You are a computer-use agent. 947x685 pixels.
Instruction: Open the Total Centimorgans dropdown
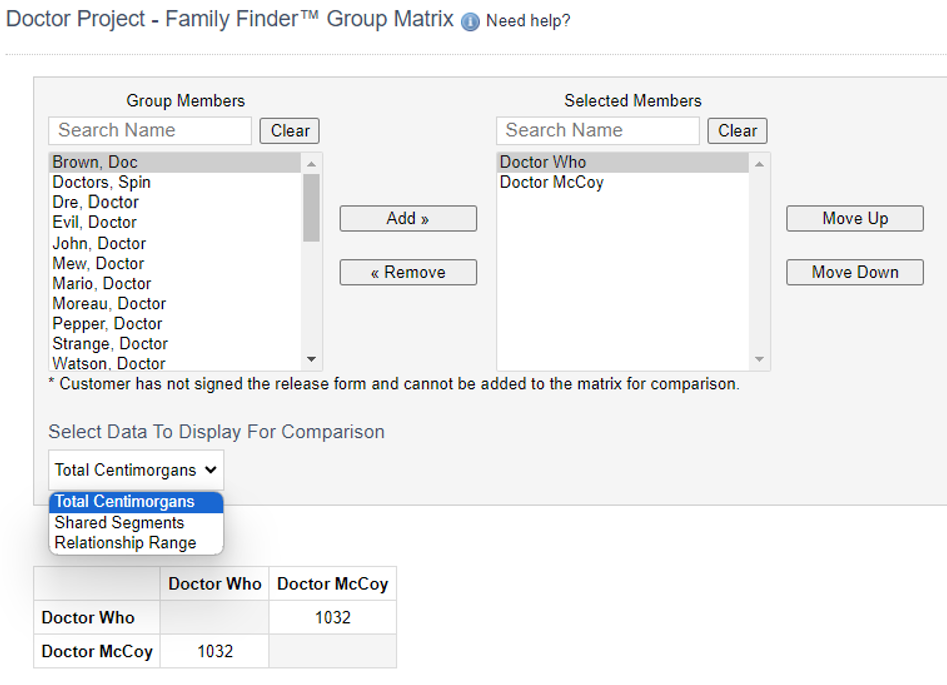point(136,470)
